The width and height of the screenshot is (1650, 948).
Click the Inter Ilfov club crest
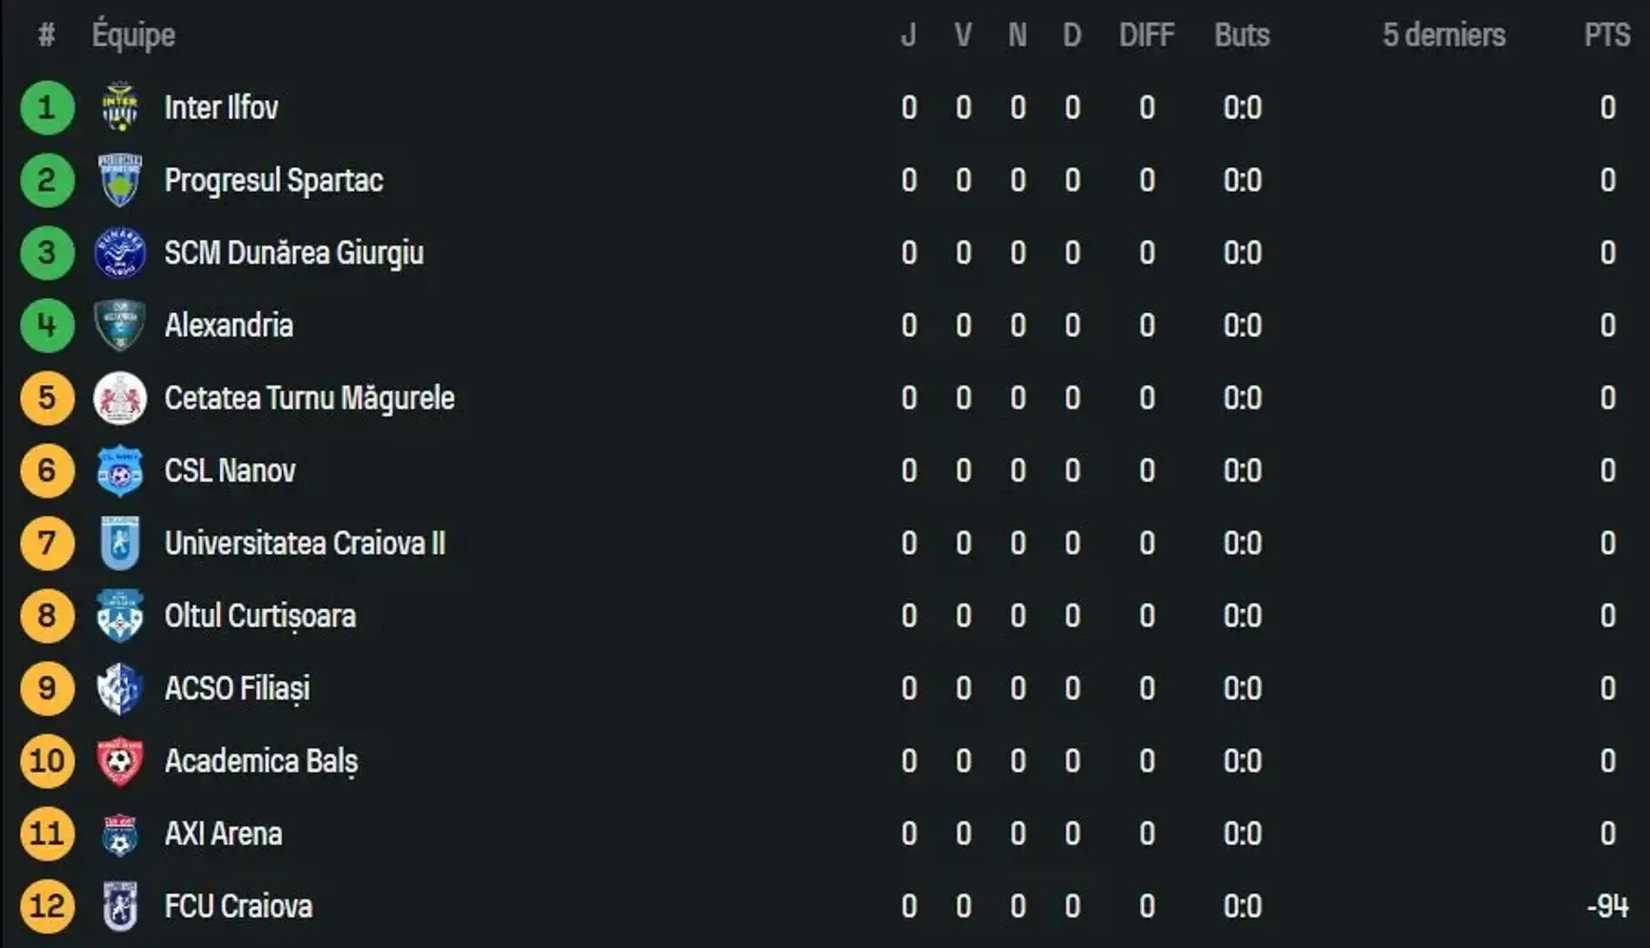(119, 108)
